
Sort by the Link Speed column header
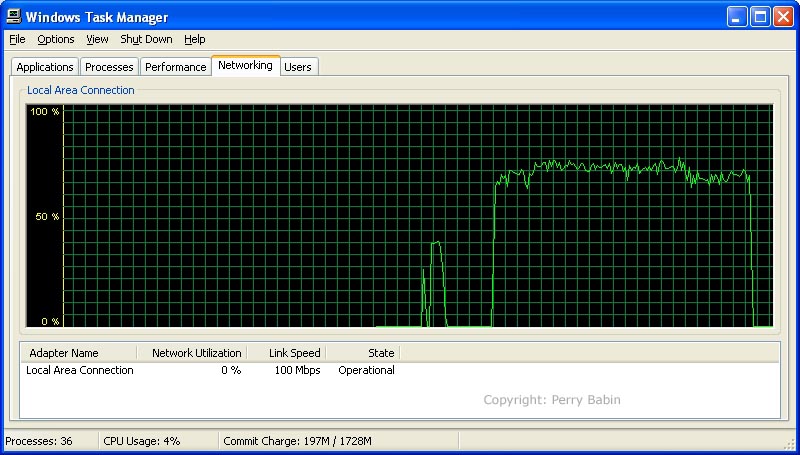pos(287,352)
